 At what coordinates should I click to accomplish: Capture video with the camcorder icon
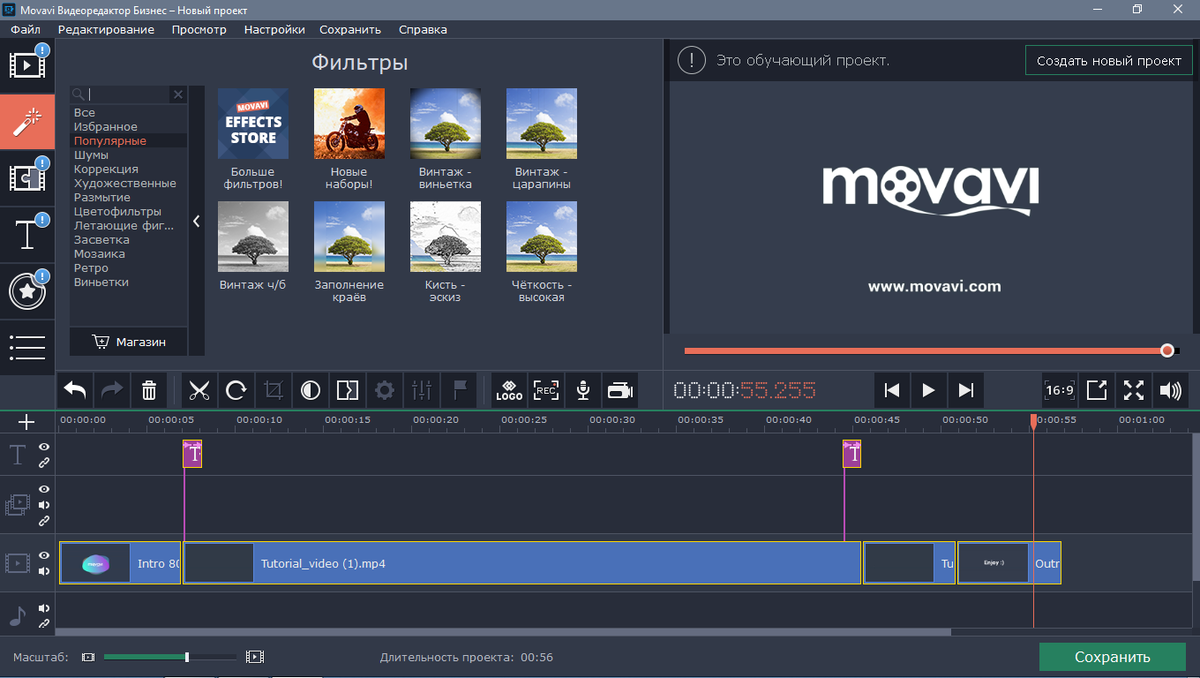[620, 390]
